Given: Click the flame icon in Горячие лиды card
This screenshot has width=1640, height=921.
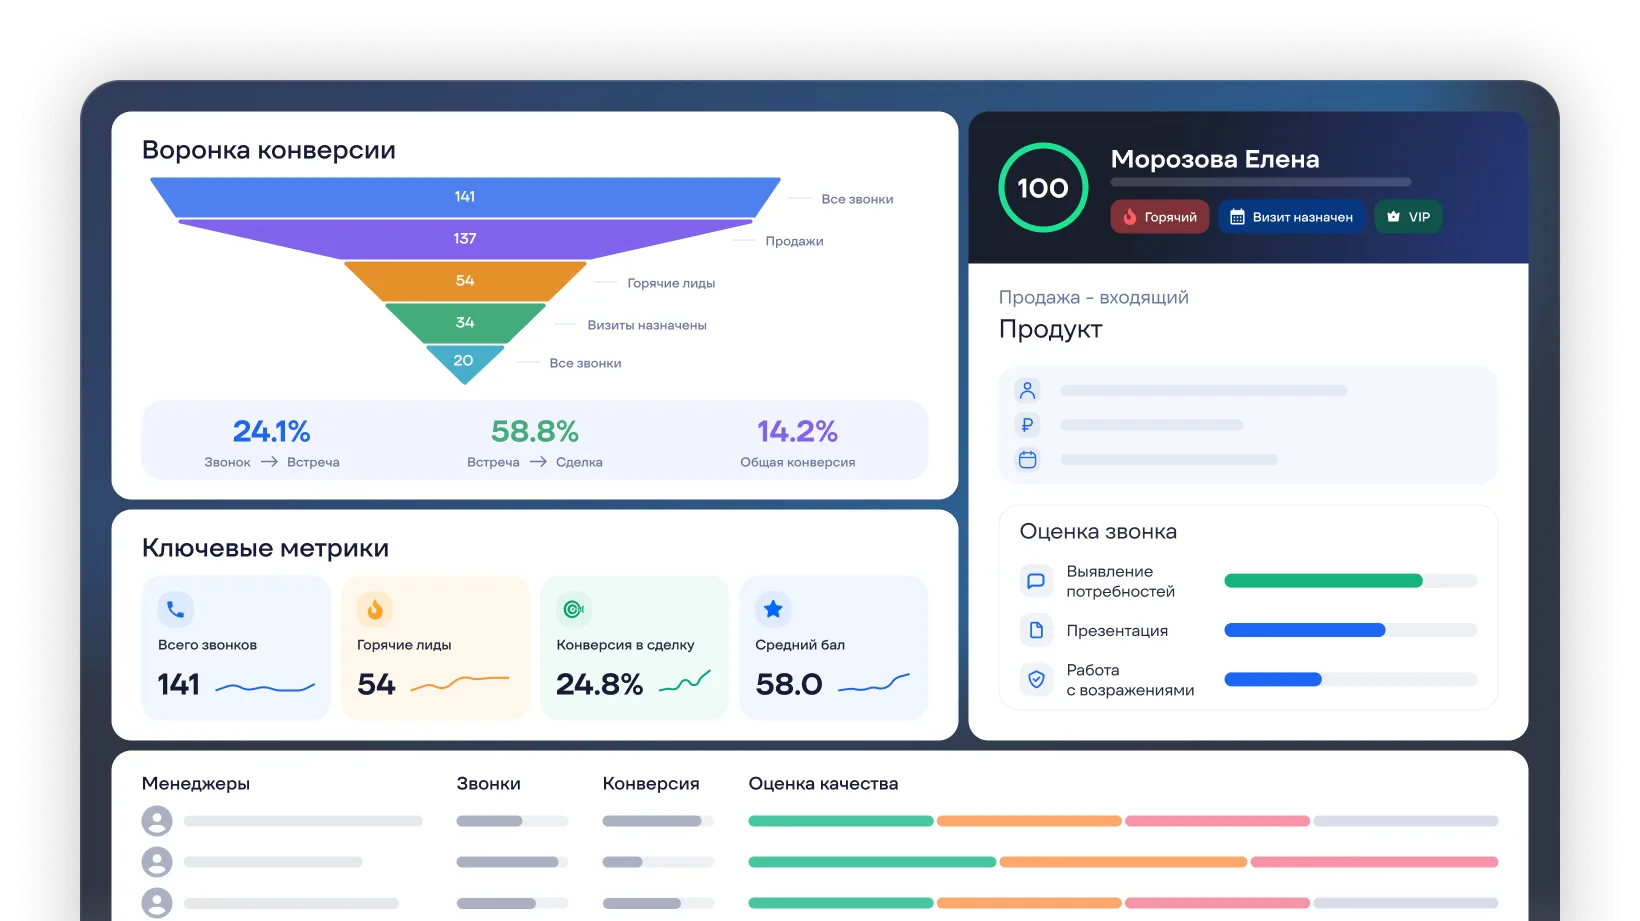Looking at the screenshot, I should [x=375, y=609].
